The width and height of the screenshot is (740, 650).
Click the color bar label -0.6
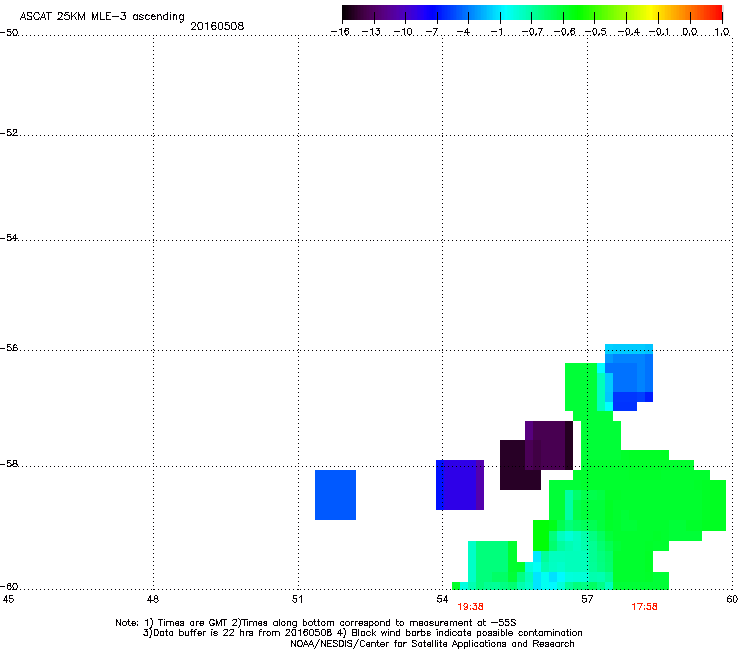pyautogui.click(x=564, y=32)
